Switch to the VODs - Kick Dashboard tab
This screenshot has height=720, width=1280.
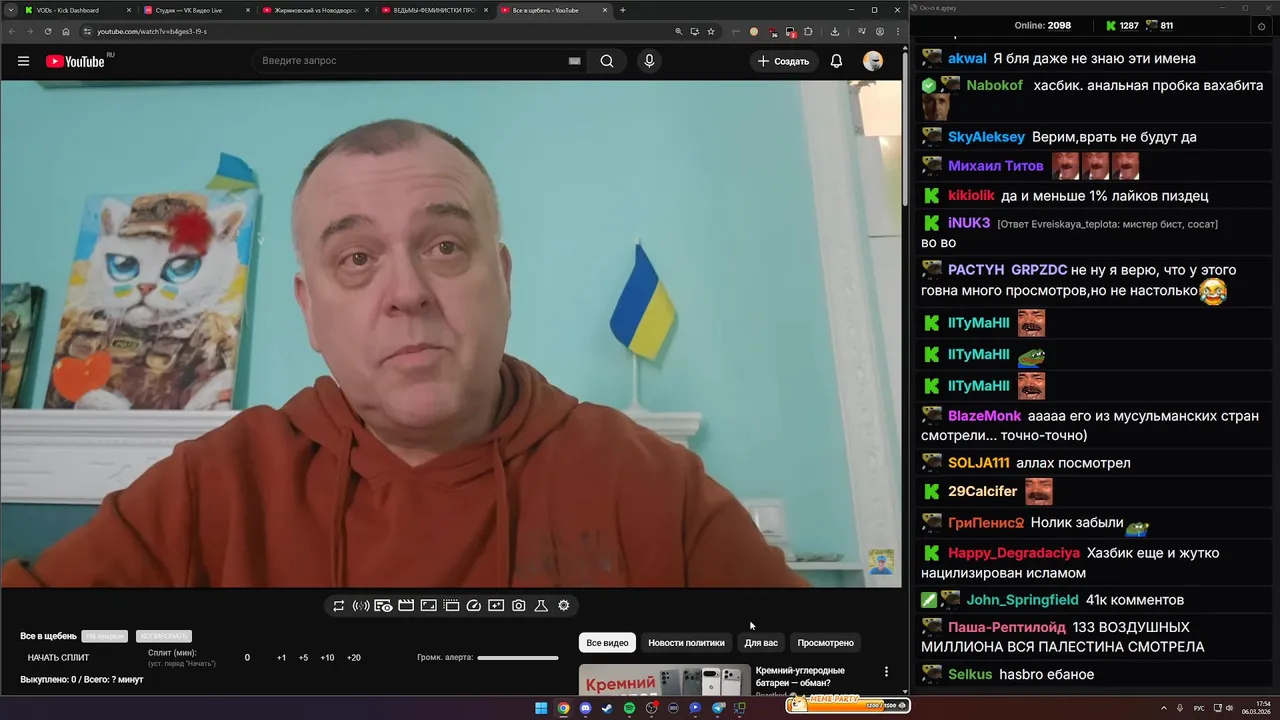tap(76, 10)
